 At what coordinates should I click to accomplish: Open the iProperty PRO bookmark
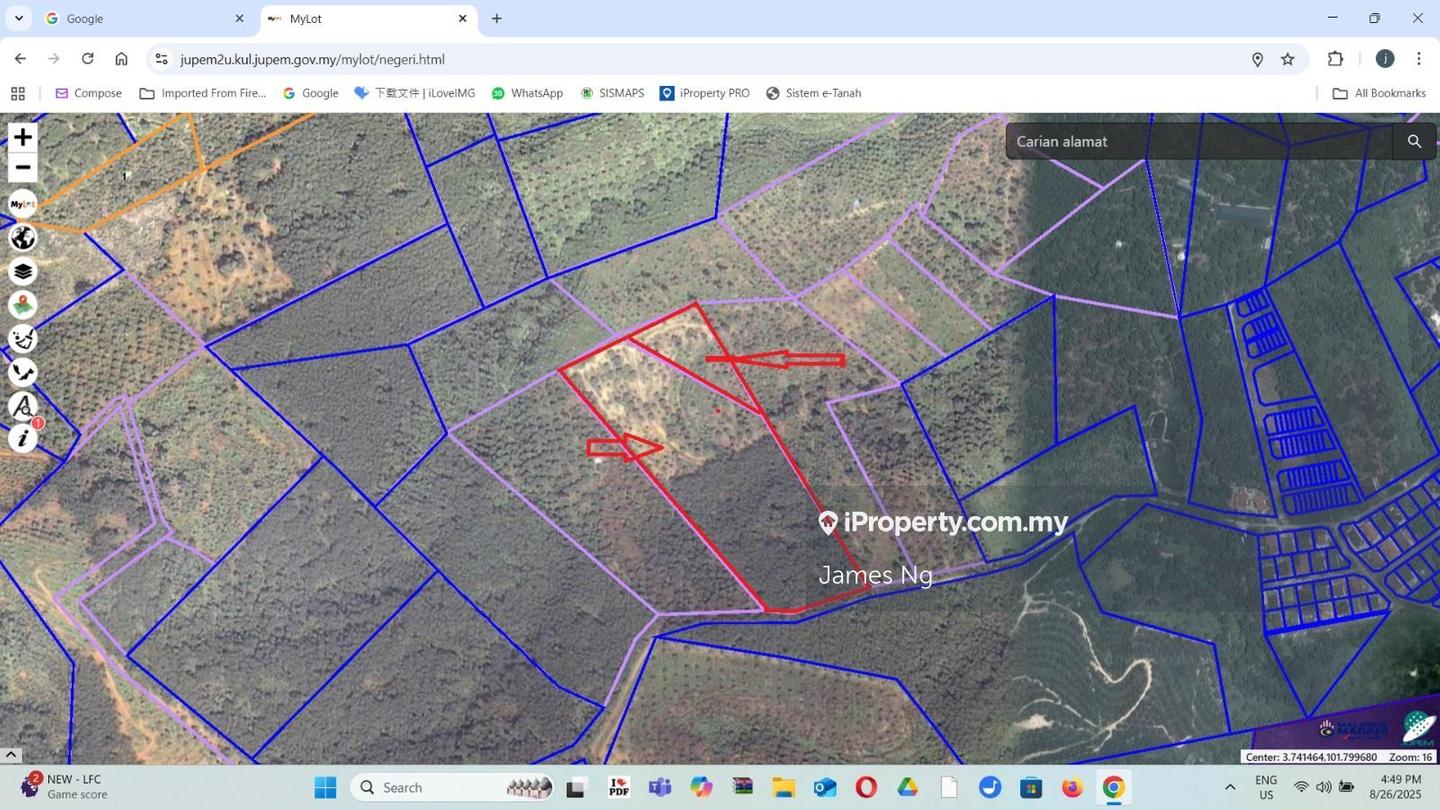pyautogui.click(x=704, y=93)
